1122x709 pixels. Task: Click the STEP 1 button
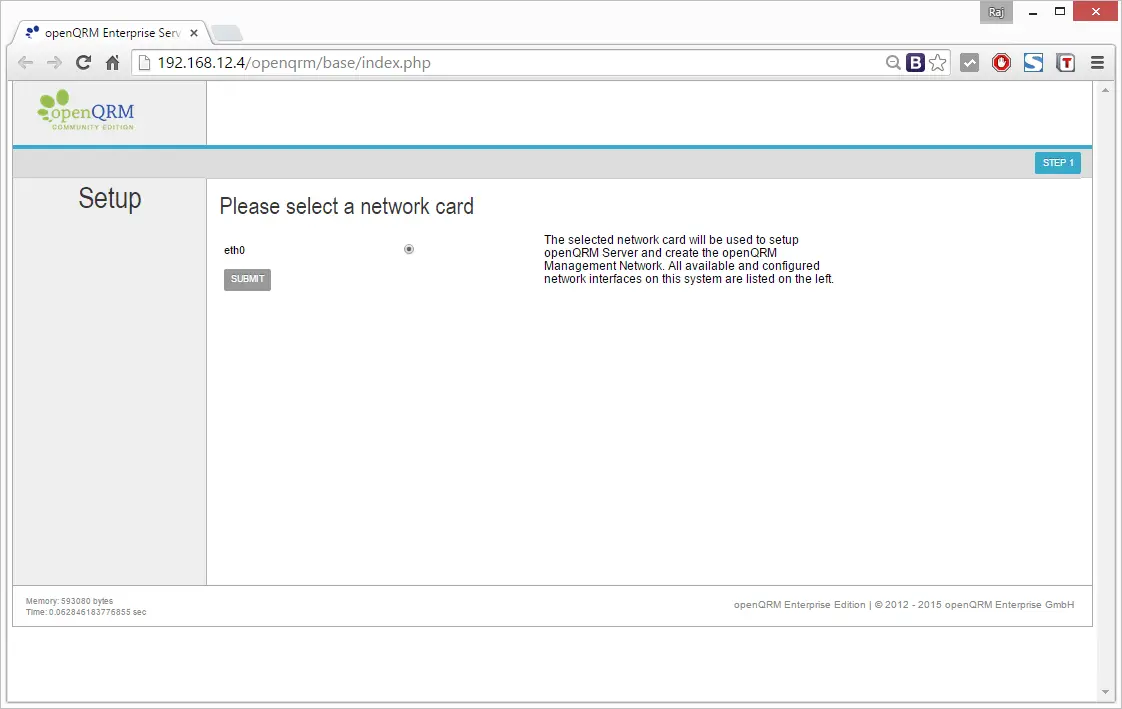click(1058, 163)
